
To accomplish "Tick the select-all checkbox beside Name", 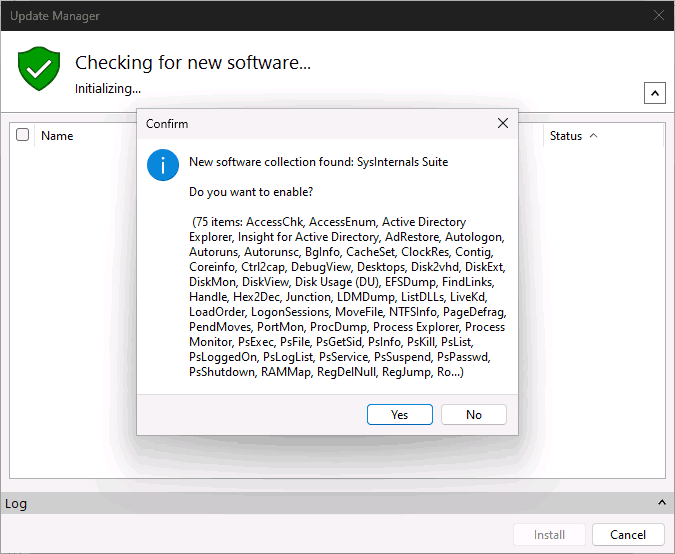I will point(22,135).
